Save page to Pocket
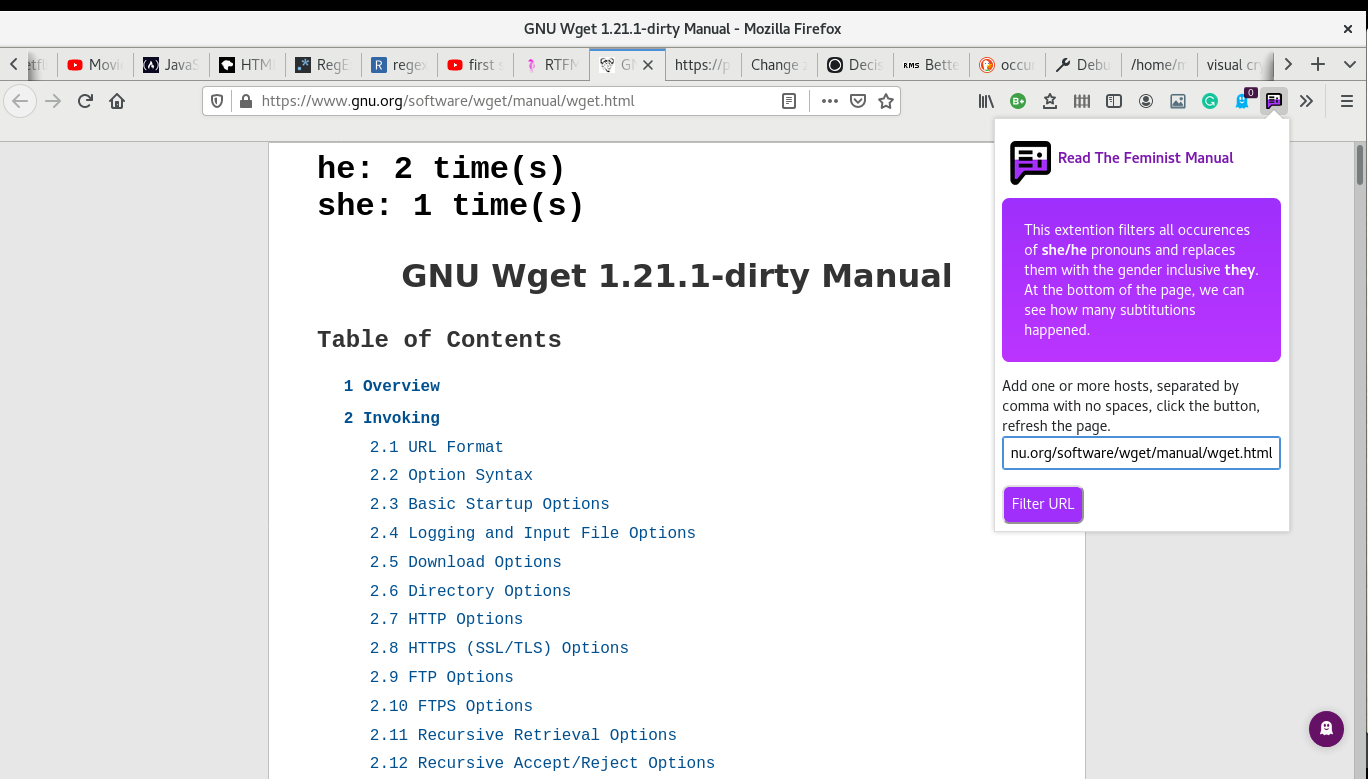The image size is (1368, 779). 858,101
